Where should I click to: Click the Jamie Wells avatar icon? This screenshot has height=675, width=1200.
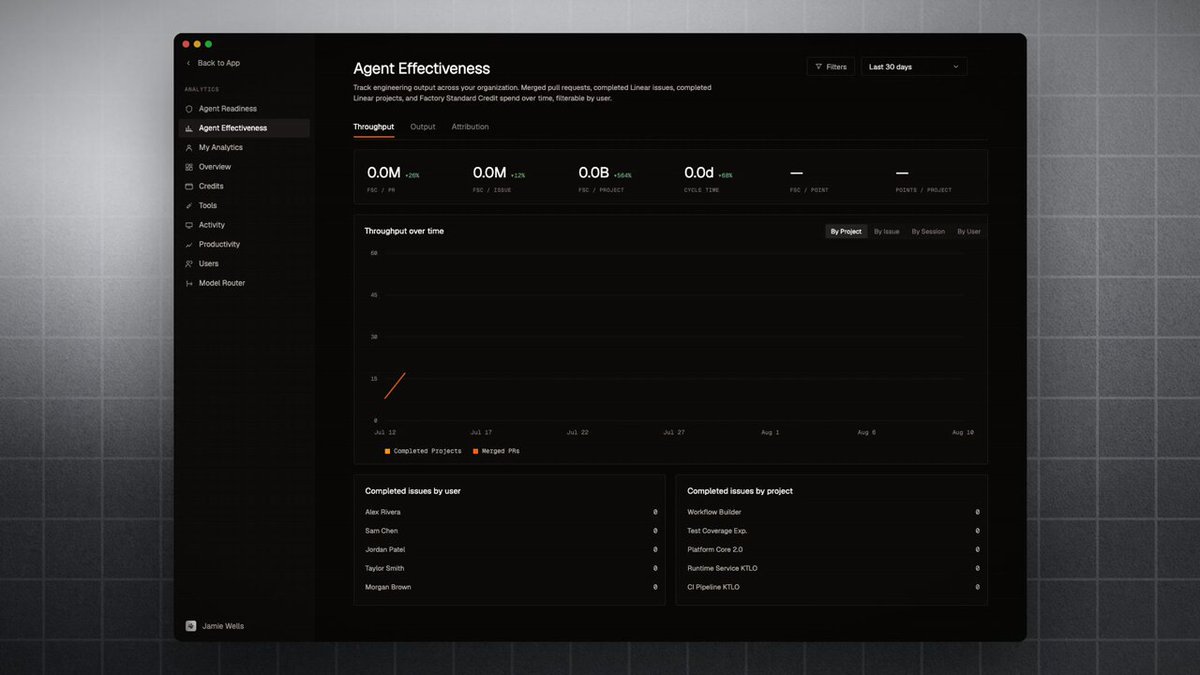[191, 626]
